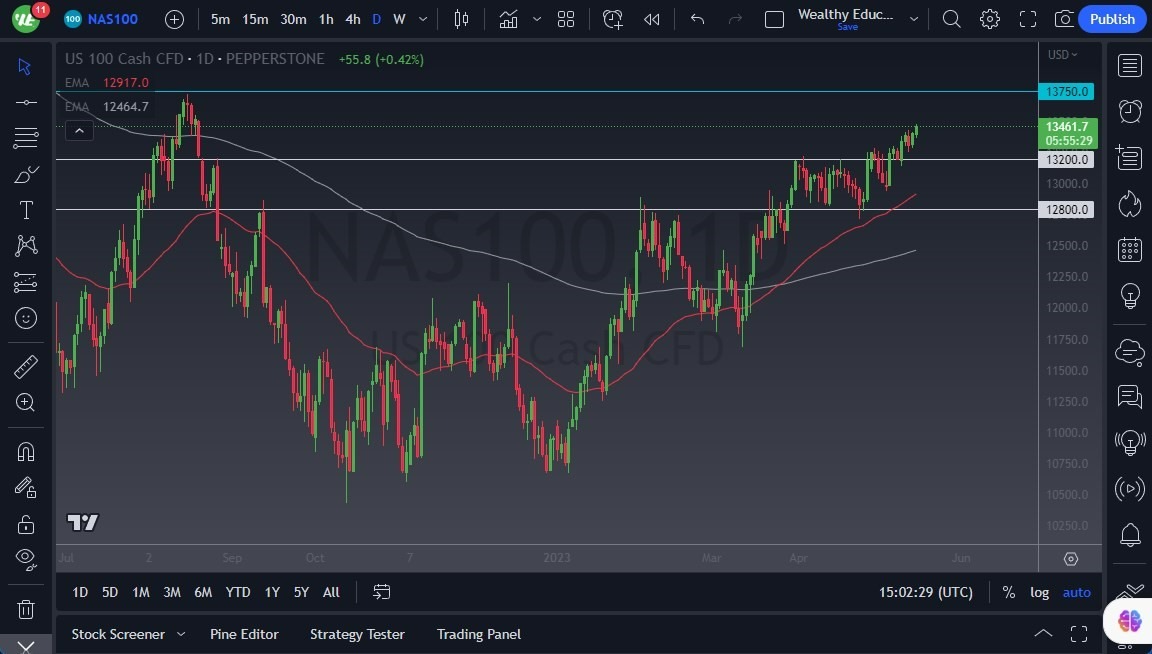
Task: Click the Publish button
Action: 1111,18
